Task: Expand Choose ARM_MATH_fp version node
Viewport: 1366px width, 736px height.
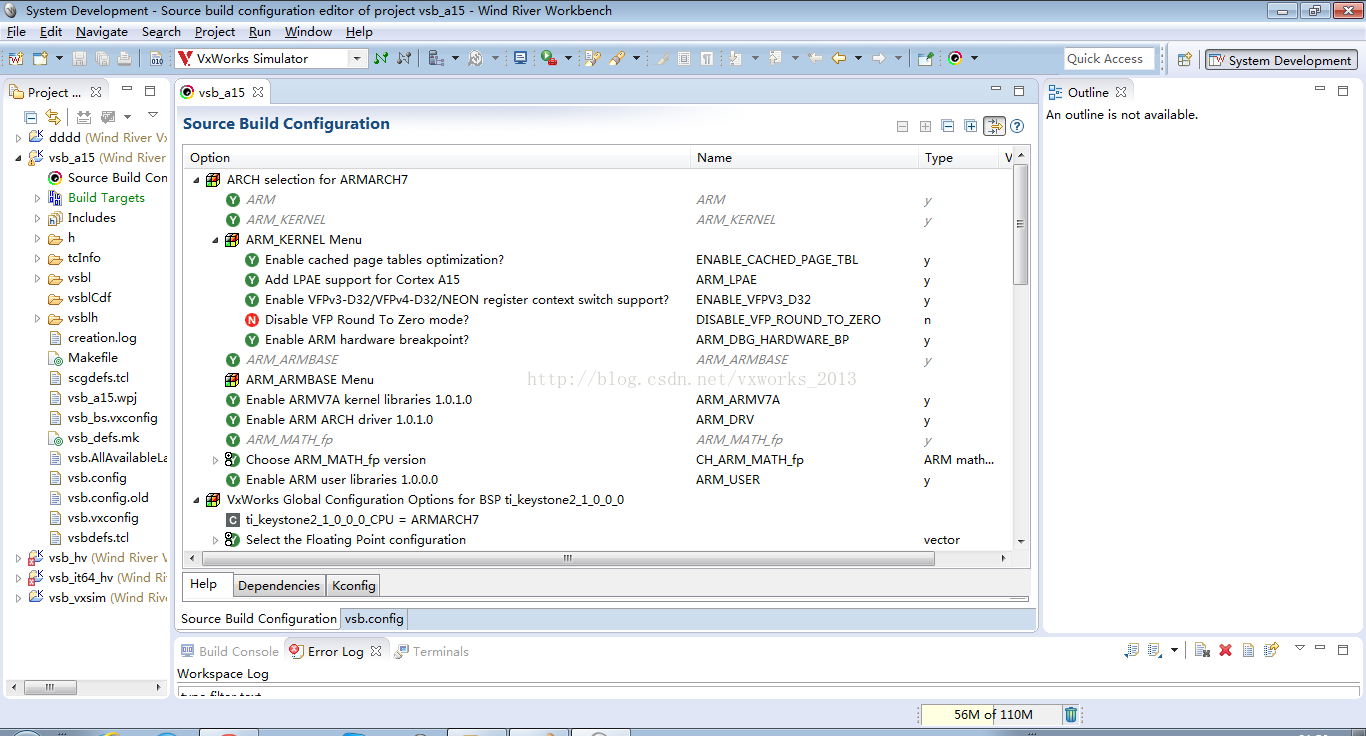Action: pos(215,460)
